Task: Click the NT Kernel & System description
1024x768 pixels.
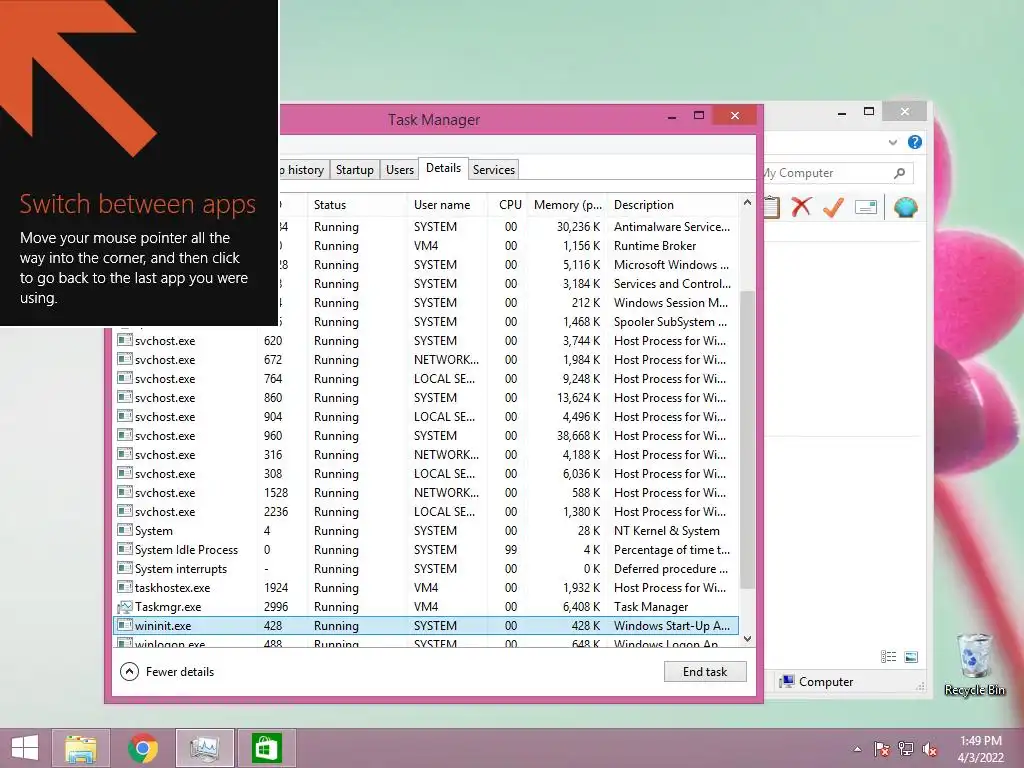Action: [x=667, y=531]
